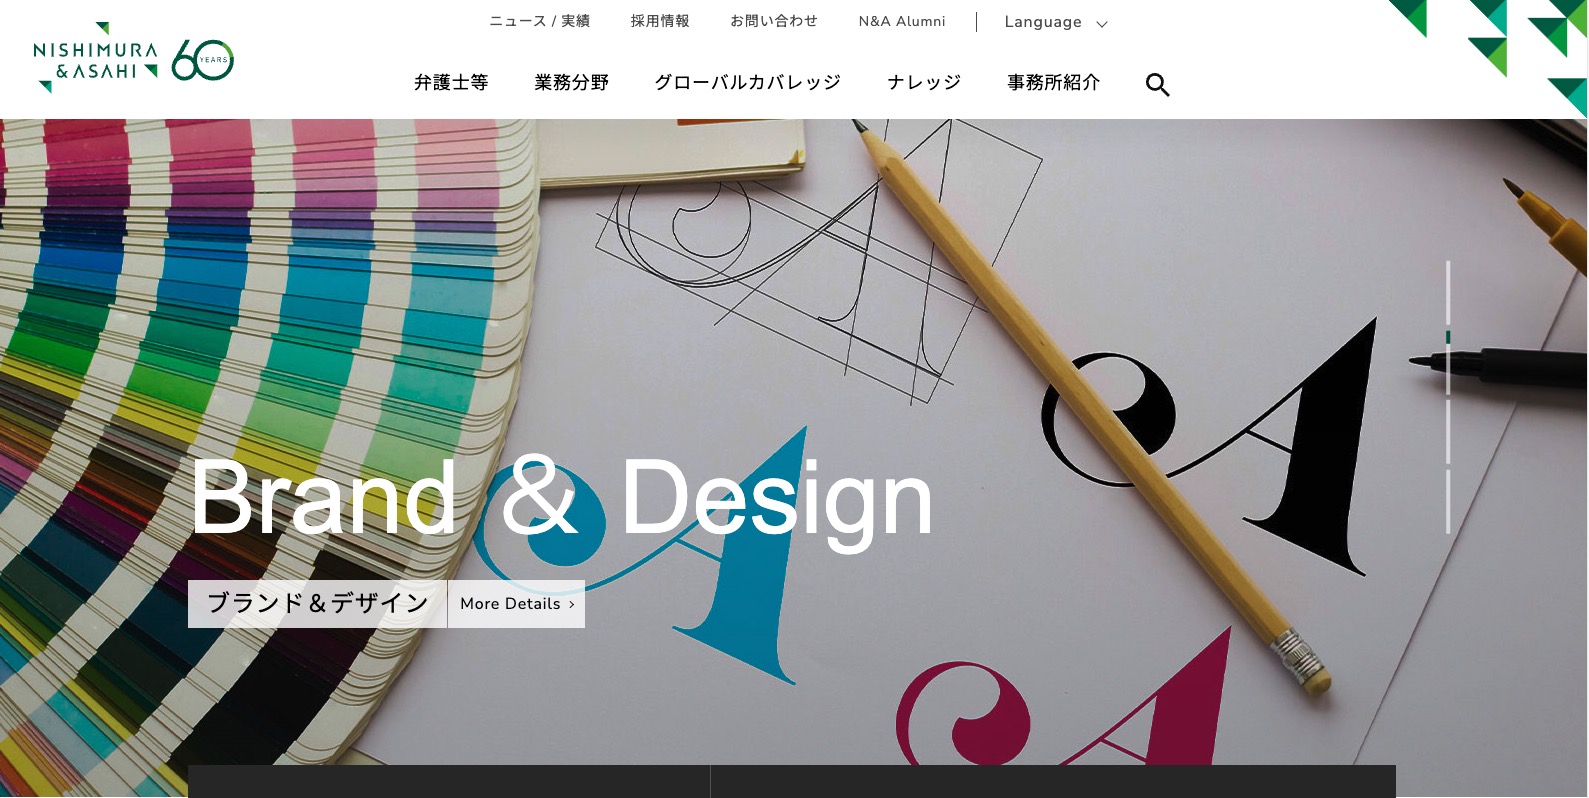Click the Nishimura & Asahi logo
The image size is (1589, 798).
tap(96, 58)
